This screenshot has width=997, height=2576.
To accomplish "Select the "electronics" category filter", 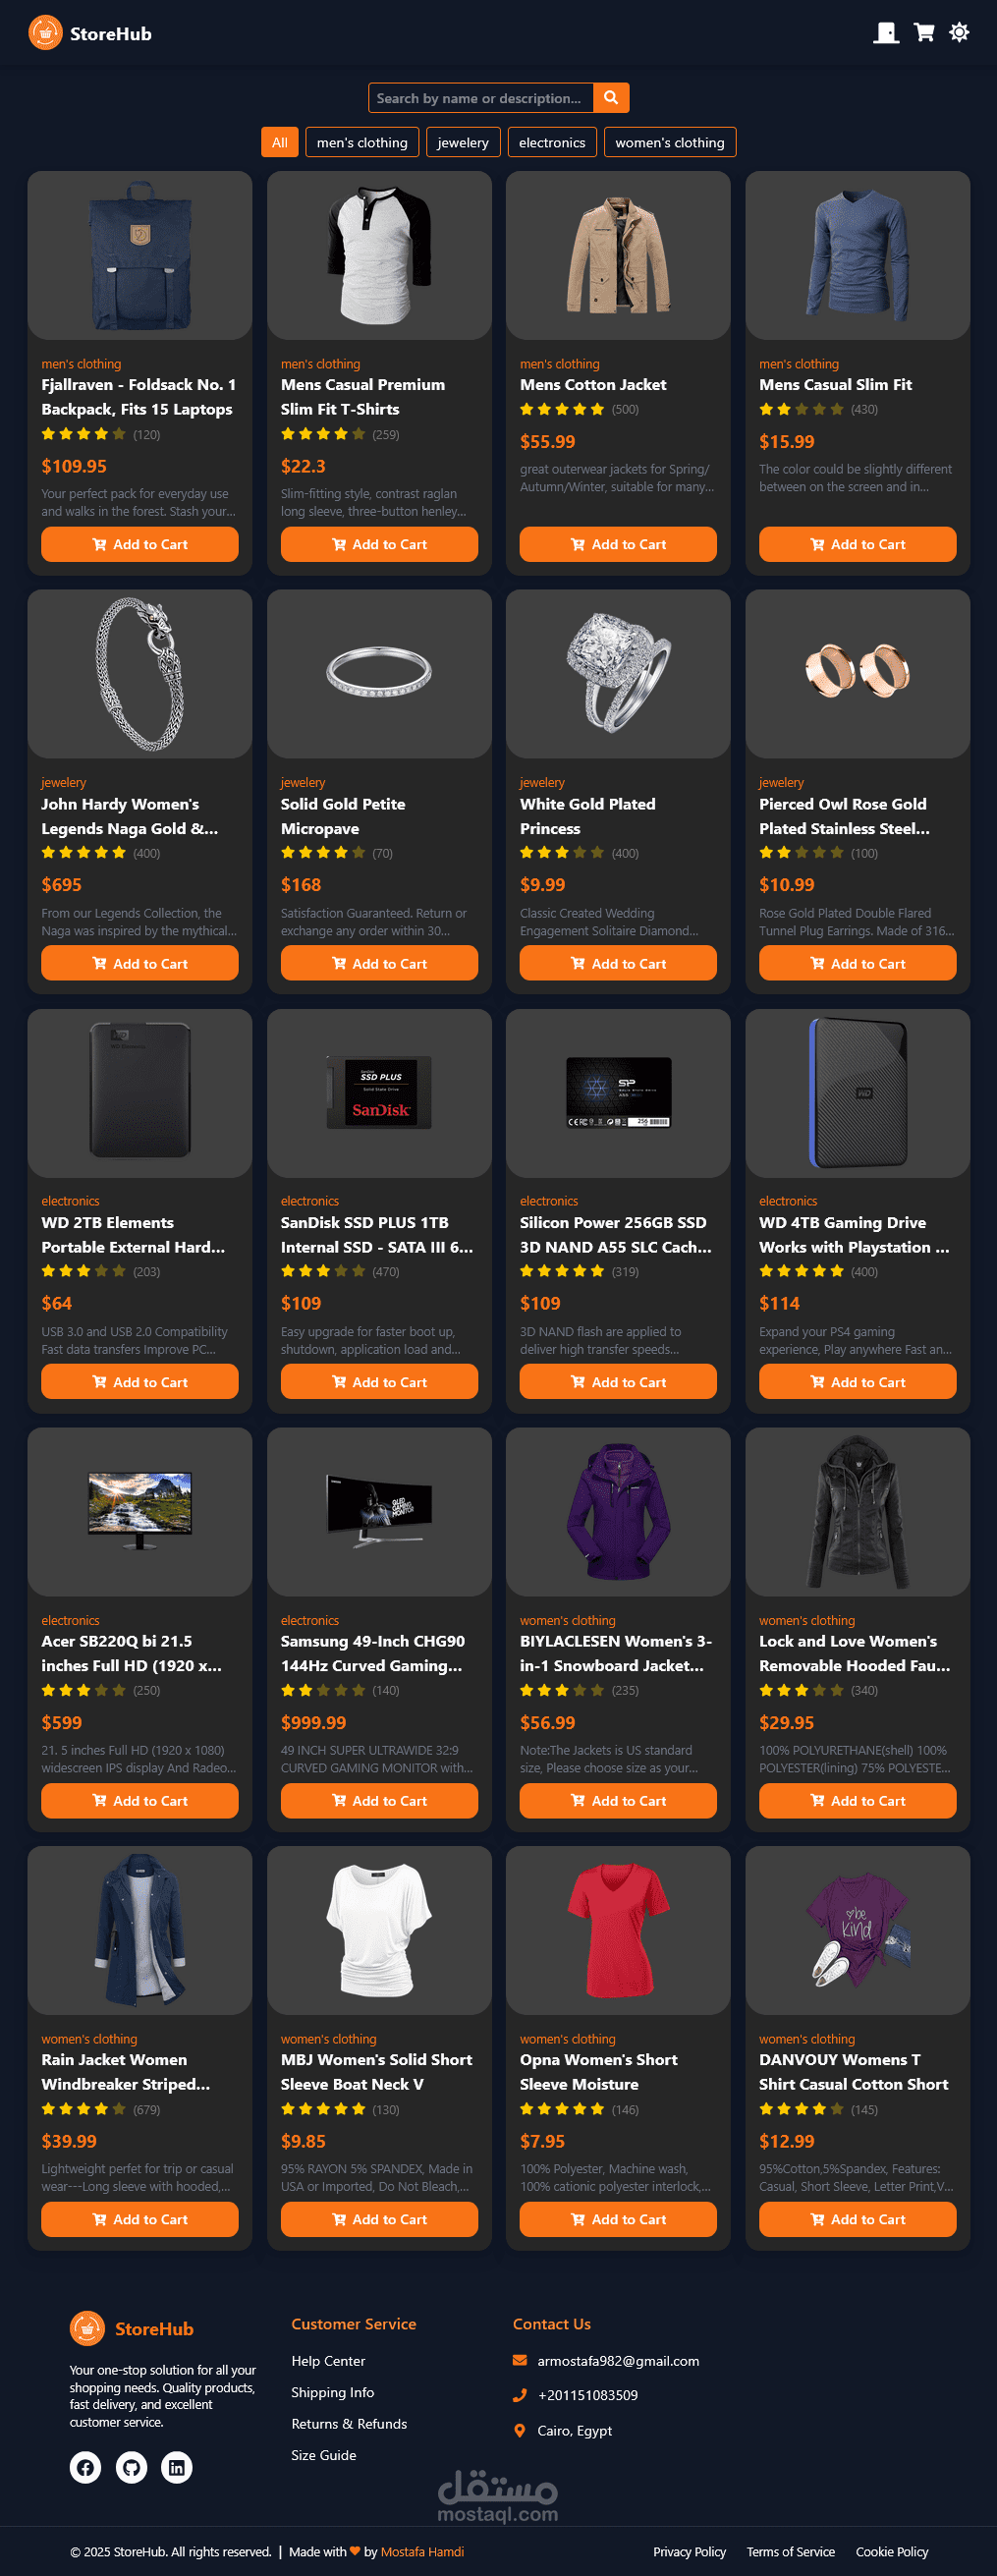I will tap(552, 142).
